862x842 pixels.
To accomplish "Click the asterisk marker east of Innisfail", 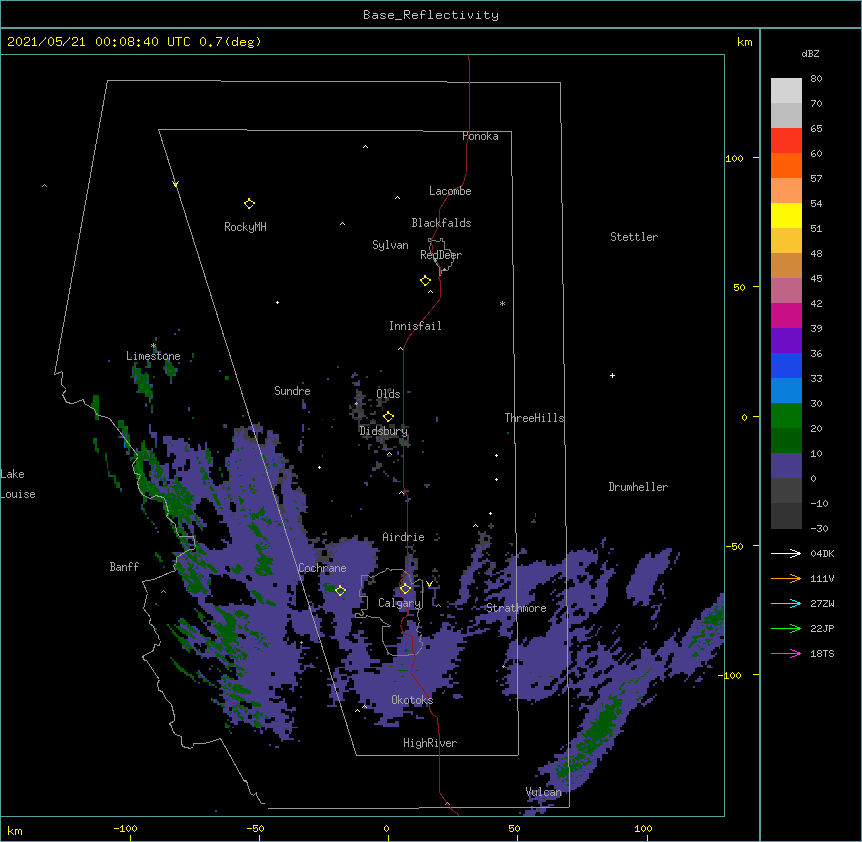I will (x=502, y=303).
